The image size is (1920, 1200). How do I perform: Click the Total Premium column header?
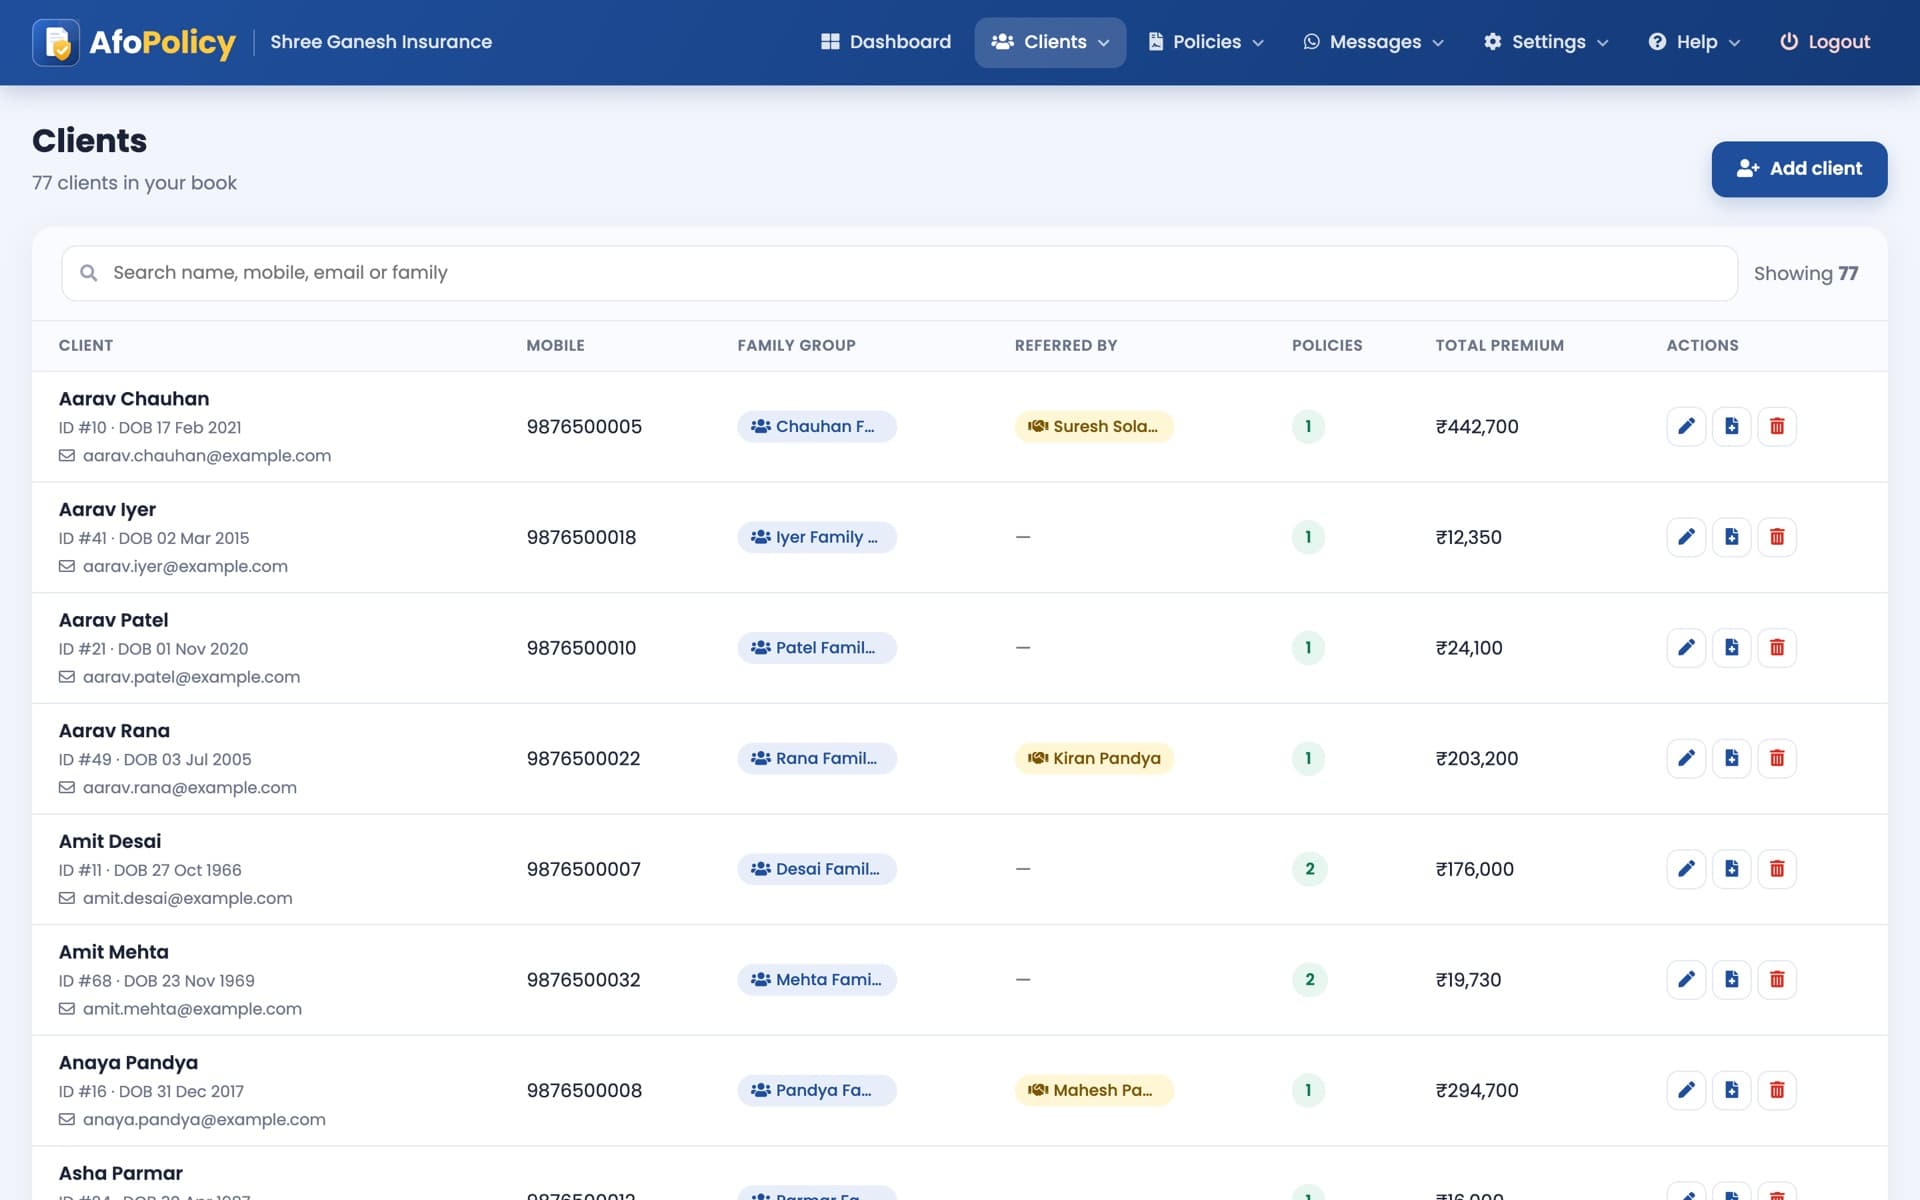(1499, 345)
